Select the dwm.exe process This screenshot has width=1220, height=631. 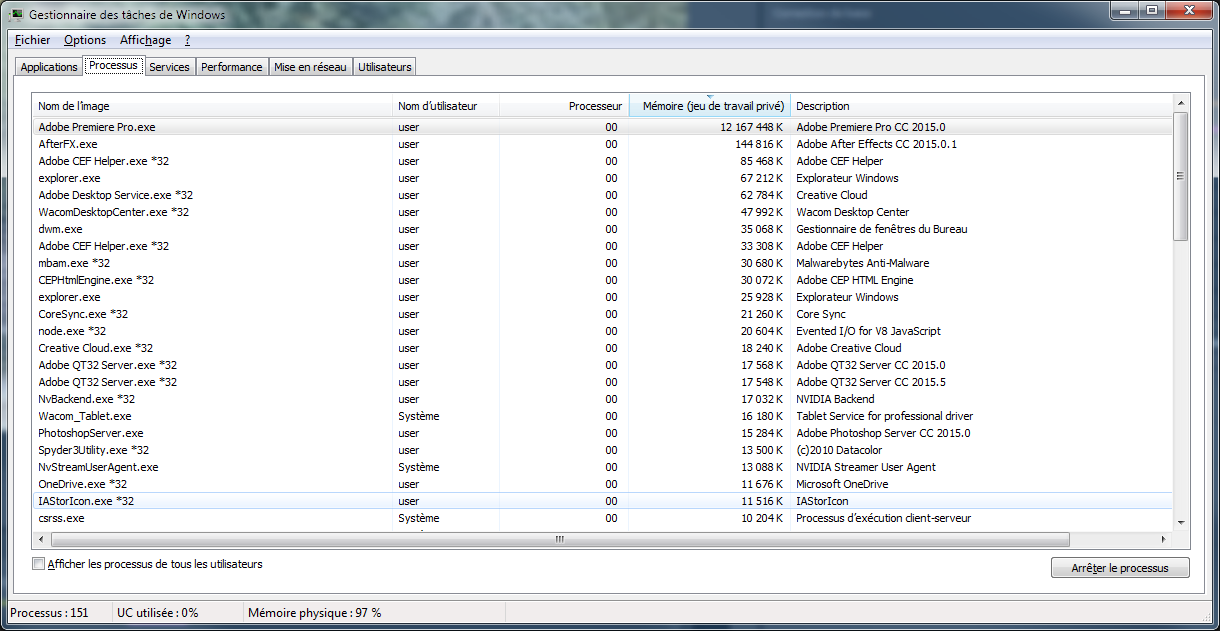pos(602,229)
